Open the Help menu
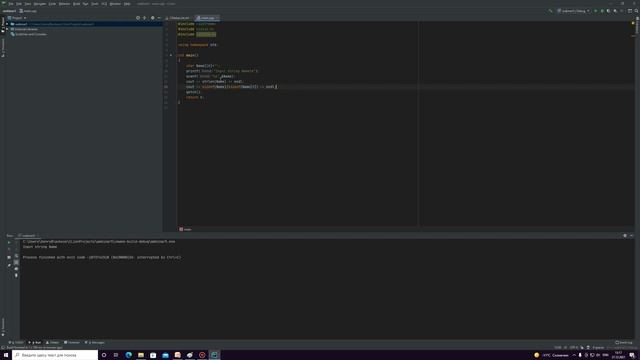The width and height of the screenshot is (640, 360). (127, 4)
